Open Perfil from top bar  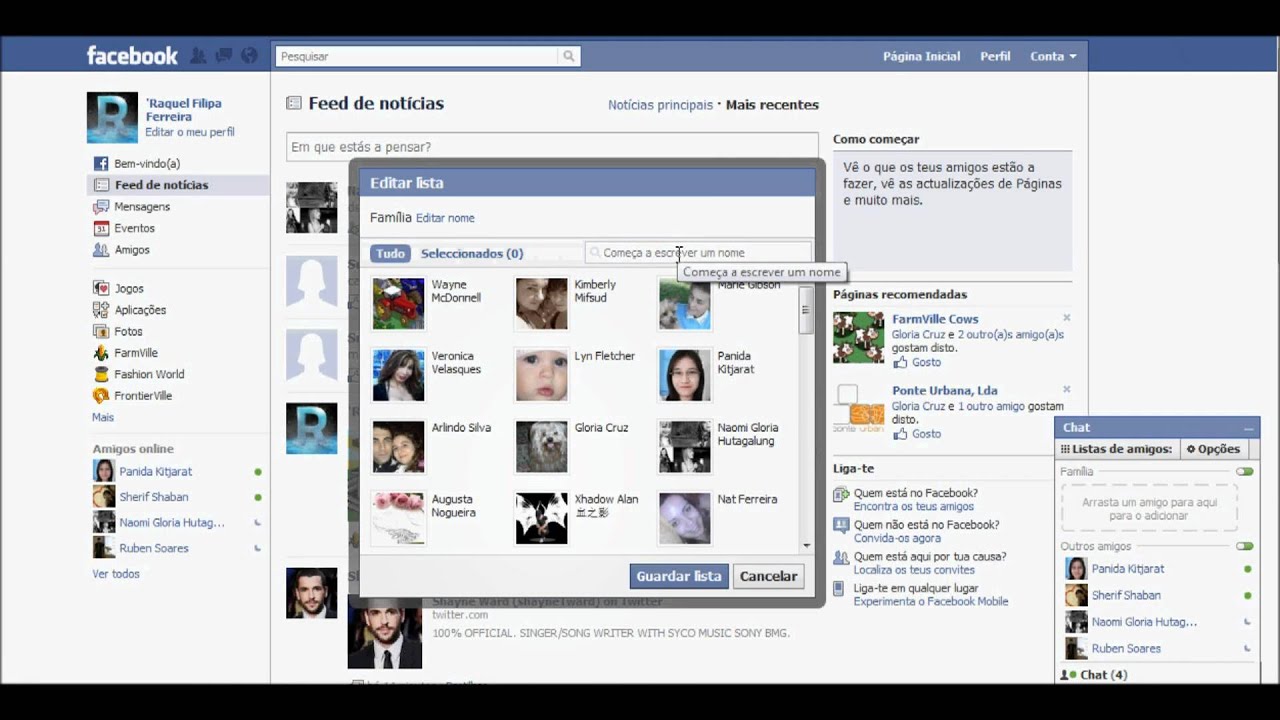click(995, 56)
